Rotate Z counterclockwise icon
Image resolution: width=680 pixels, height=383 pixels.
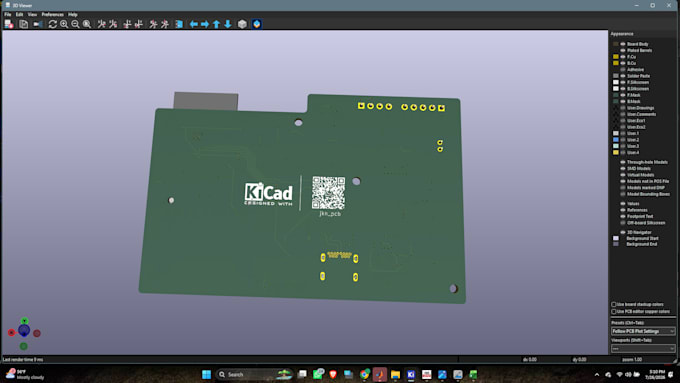click(165, 24)
